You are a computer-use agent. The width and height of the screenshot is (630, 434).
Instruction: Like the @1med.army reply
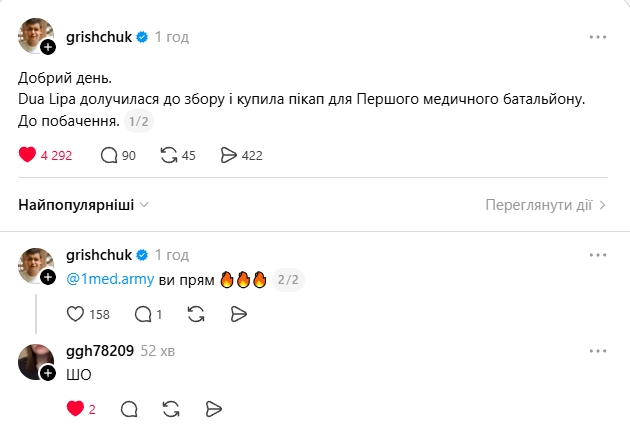click(75, 314)
